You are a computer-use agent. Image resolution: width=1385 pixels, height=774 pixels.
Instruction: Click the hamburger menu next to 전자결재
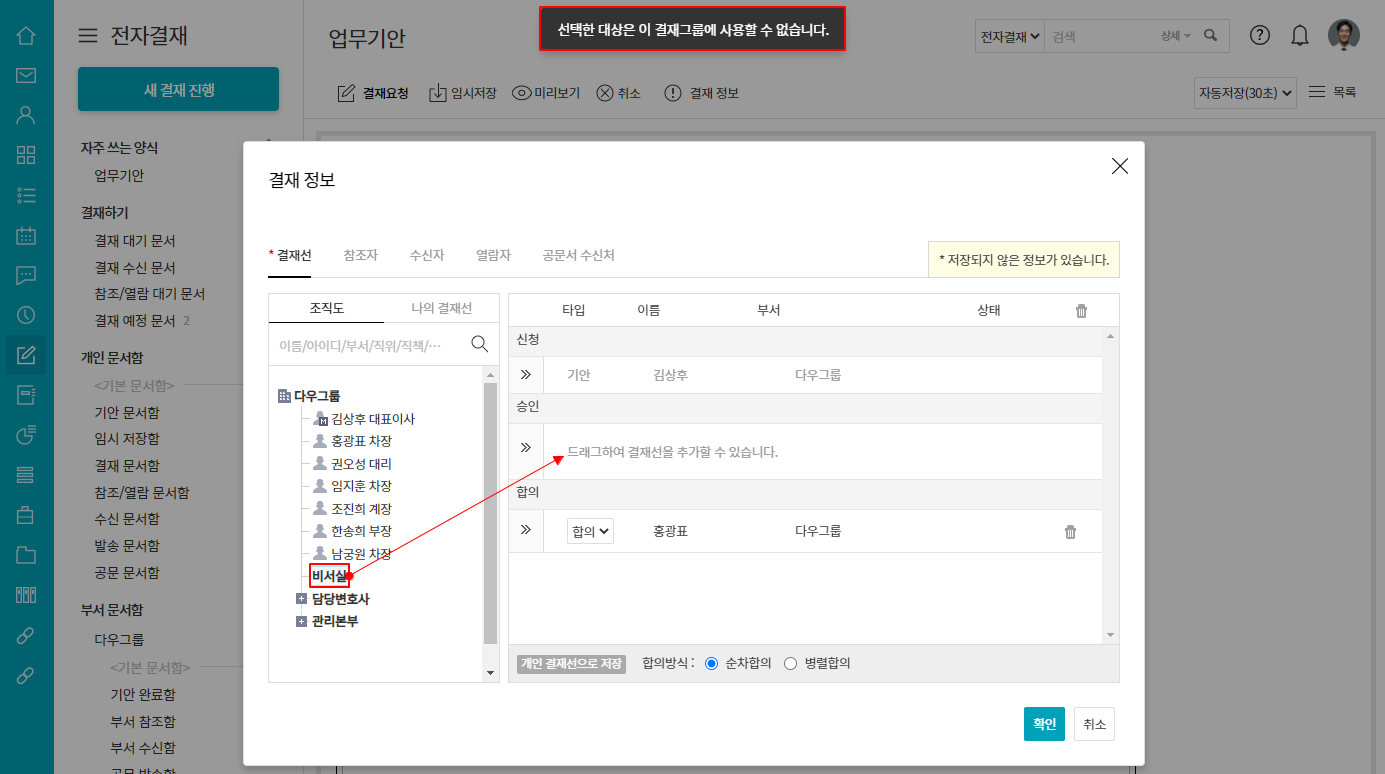88,36
